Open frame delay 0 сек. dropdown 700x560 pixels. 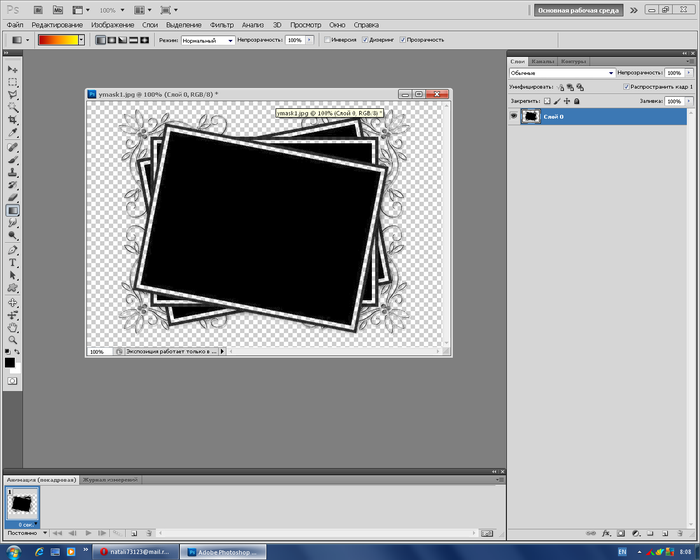tap(28, 525)
